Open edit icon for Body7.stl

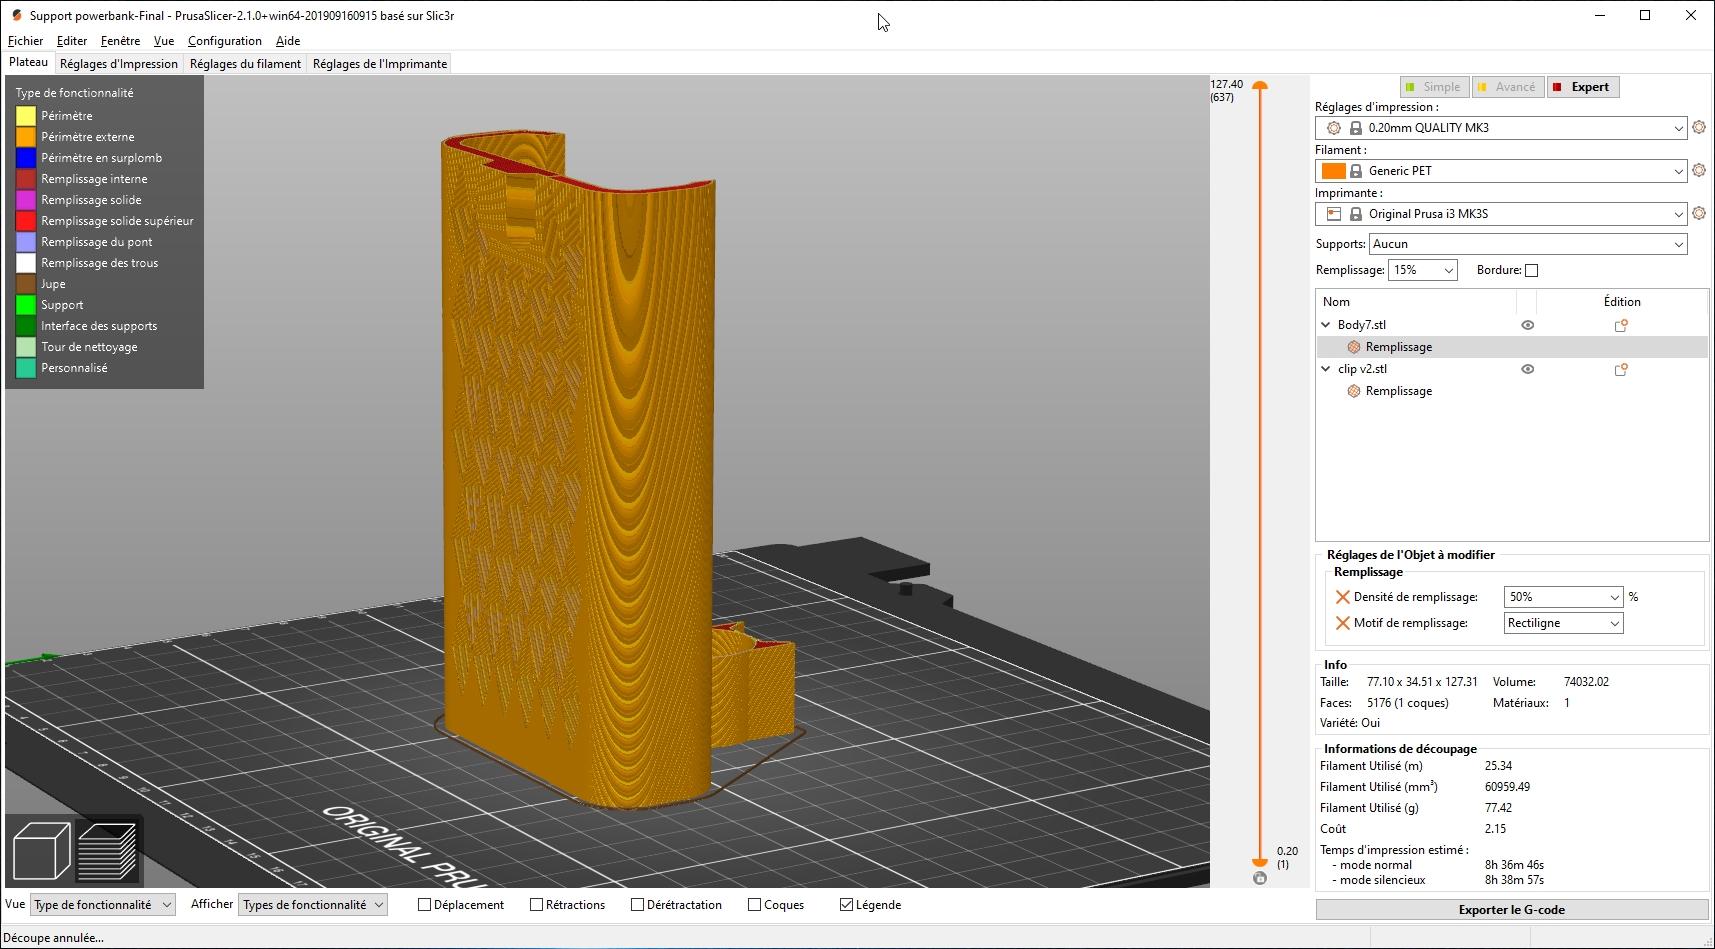tap(1621, 325)
